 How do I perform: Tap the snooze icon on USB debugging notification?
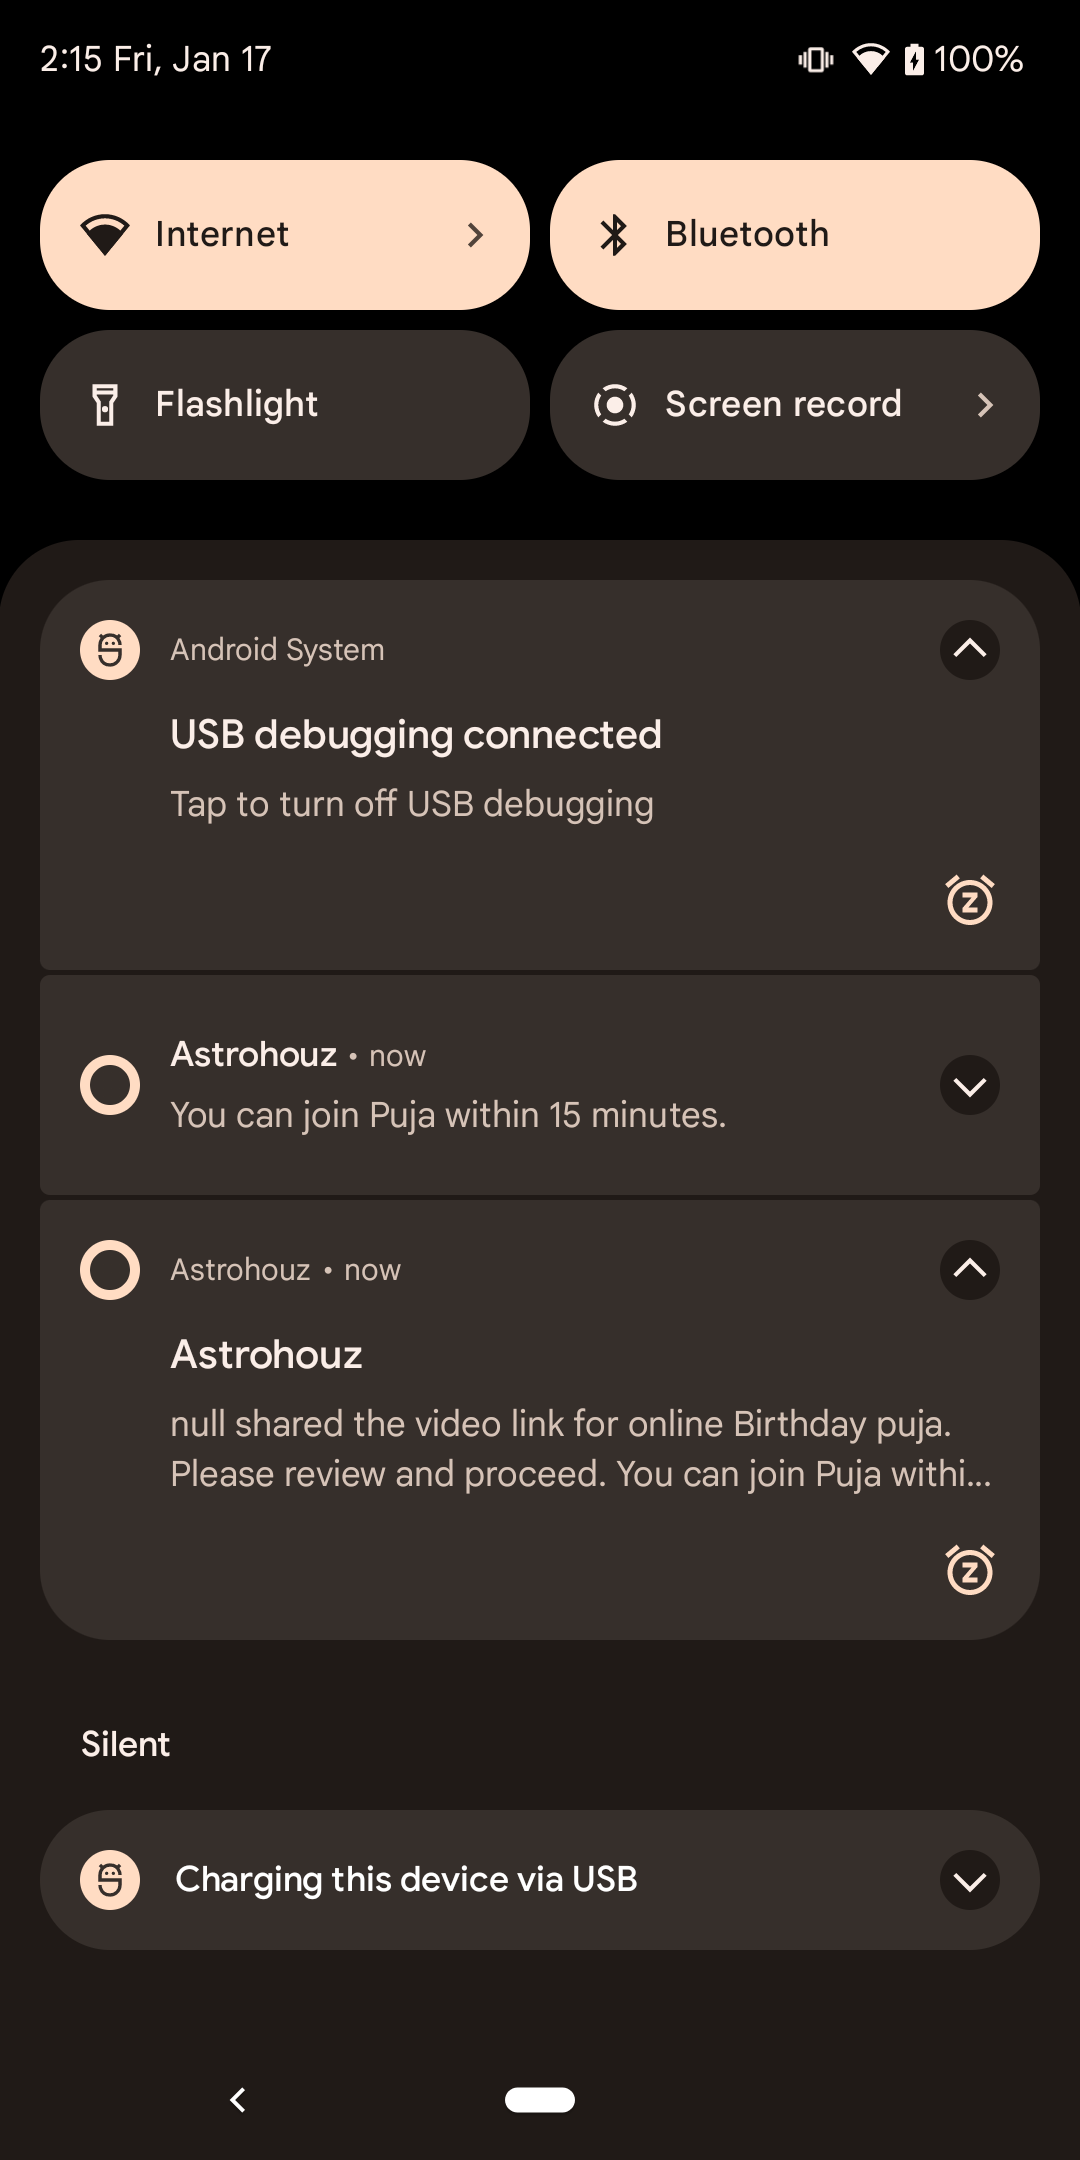(x=969, y=900)
